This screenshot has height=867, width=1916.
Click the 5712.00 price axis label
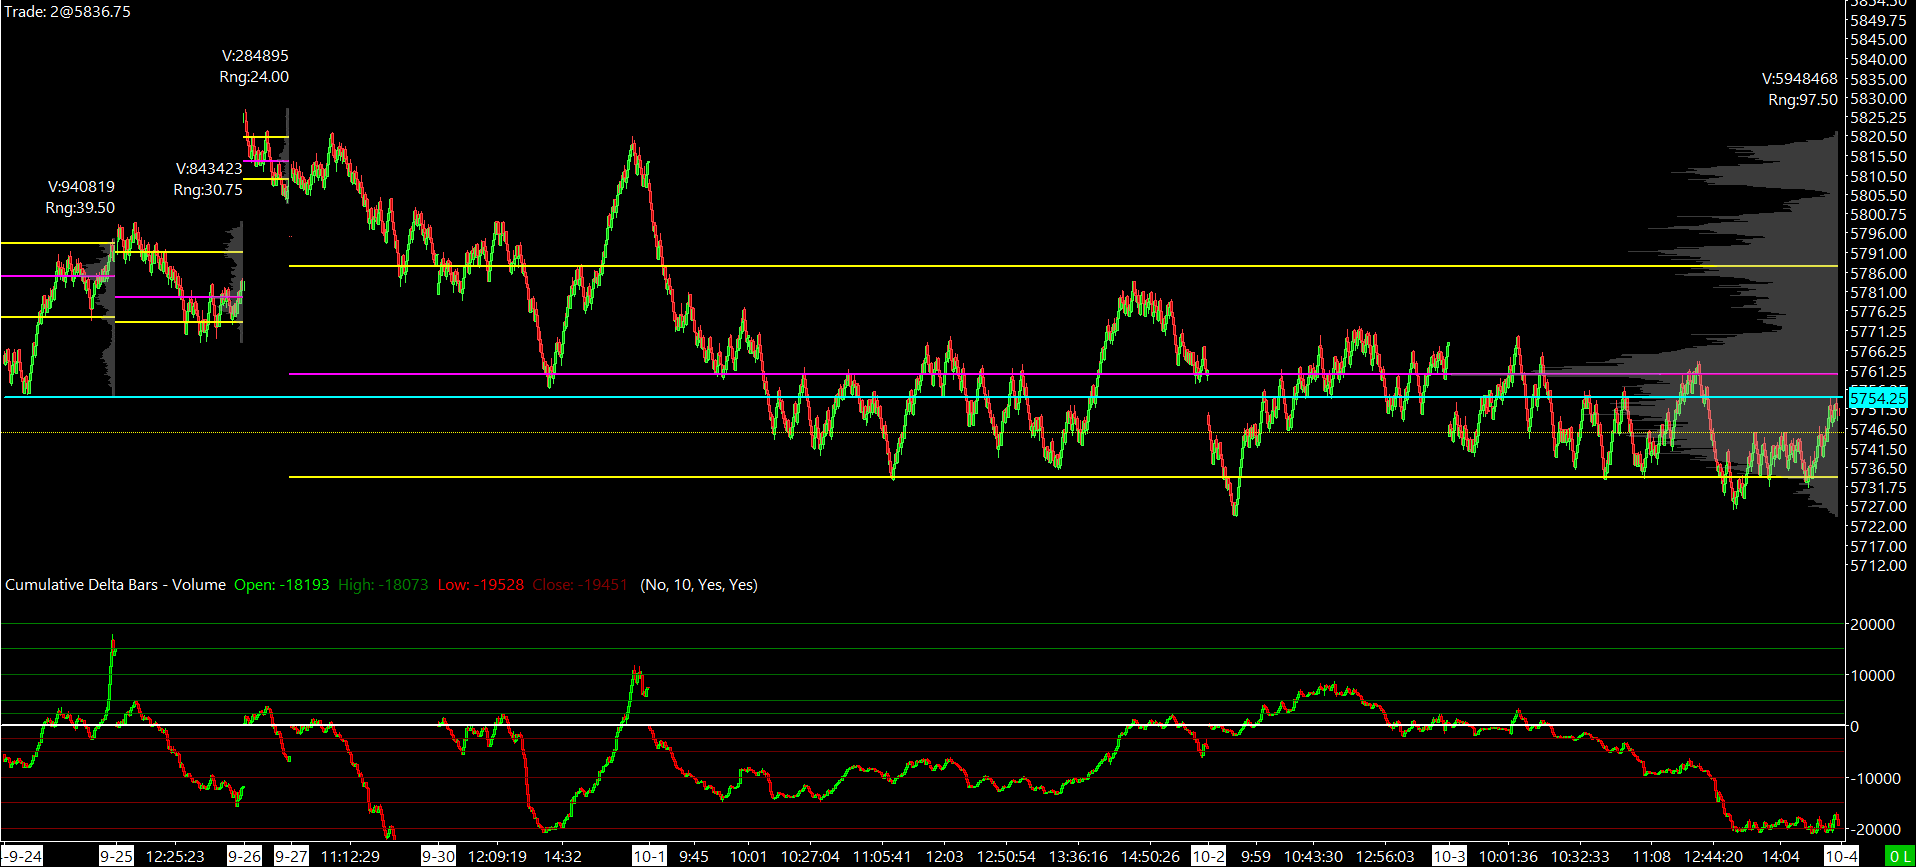(x=1878, y=566)
